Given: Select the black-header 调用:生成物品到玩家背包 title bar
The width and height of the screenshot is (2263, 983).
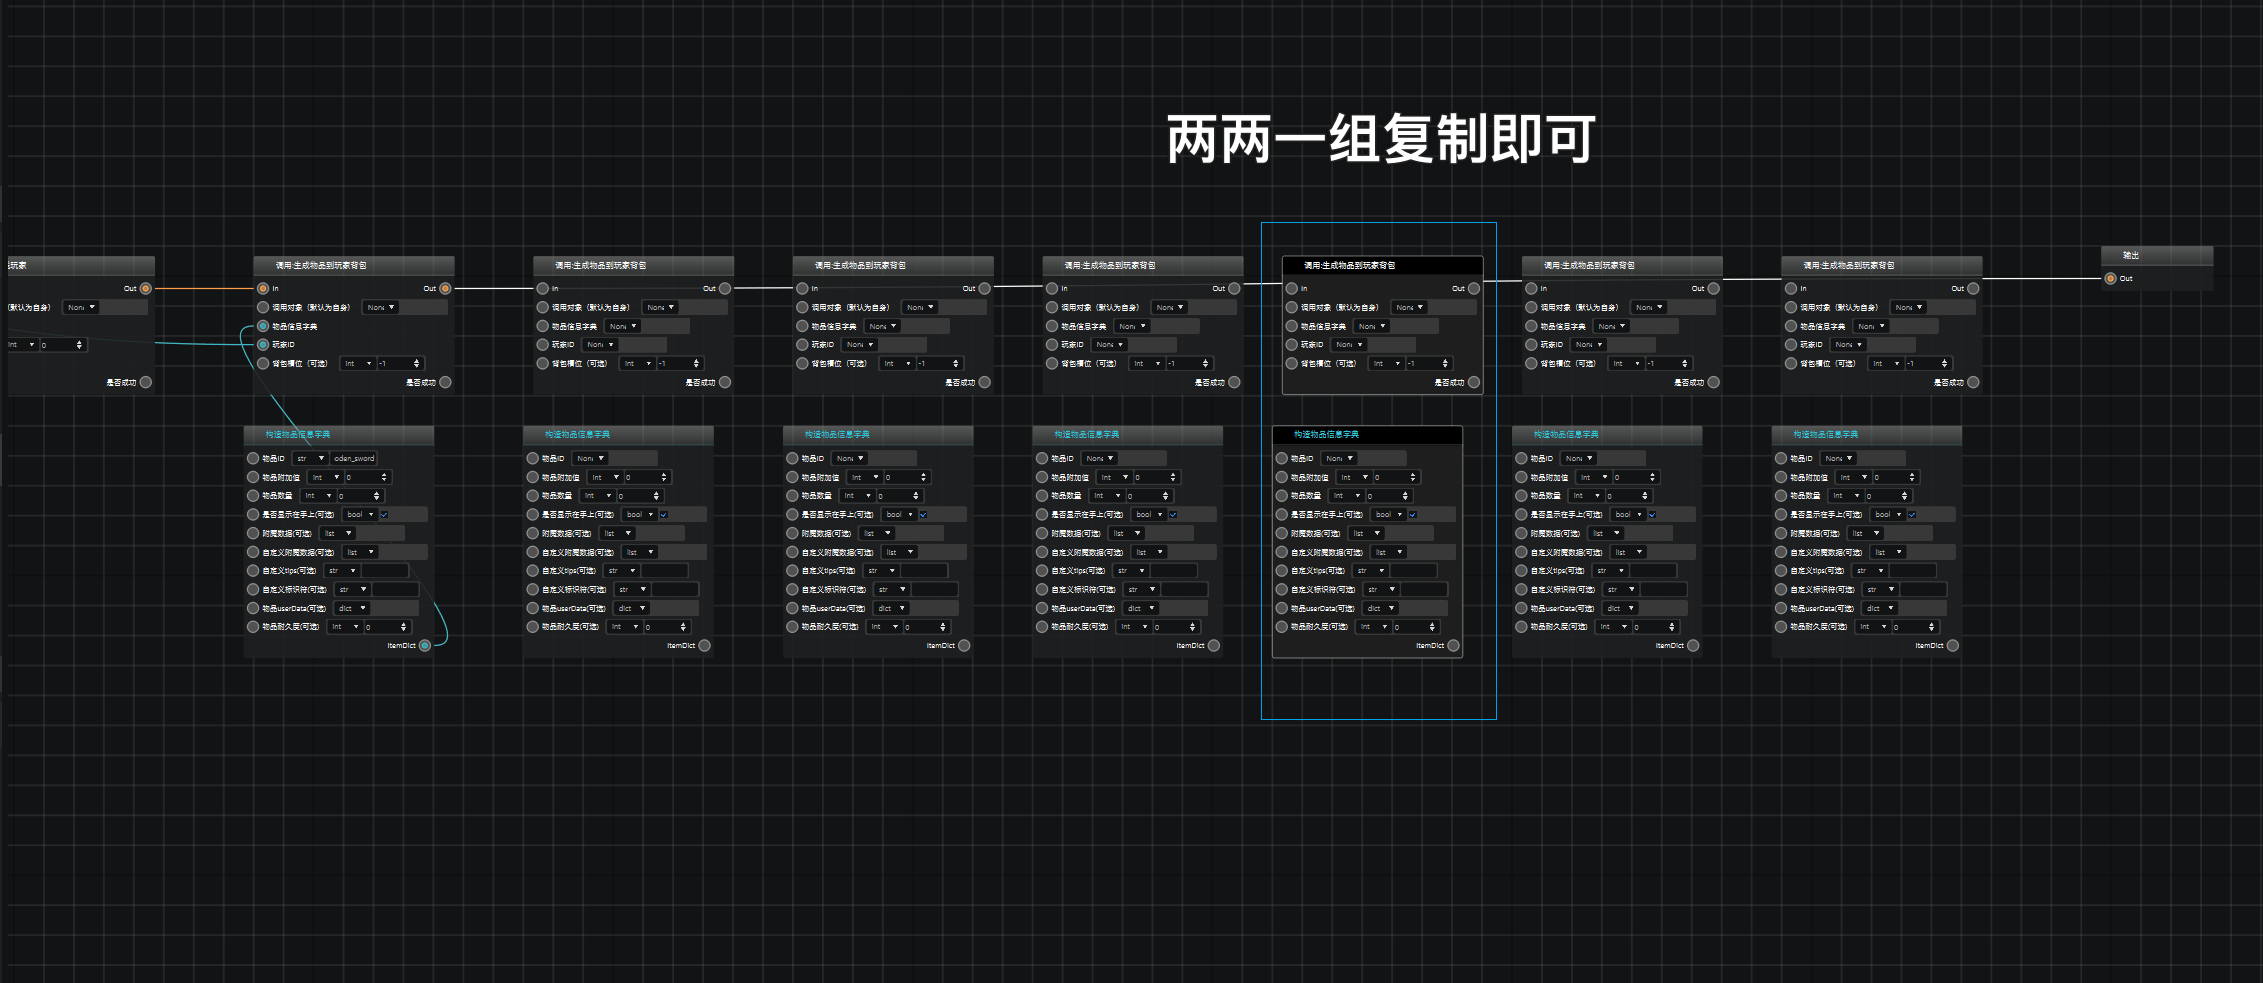Looking at the screenshot, I should click(1382, 266).
